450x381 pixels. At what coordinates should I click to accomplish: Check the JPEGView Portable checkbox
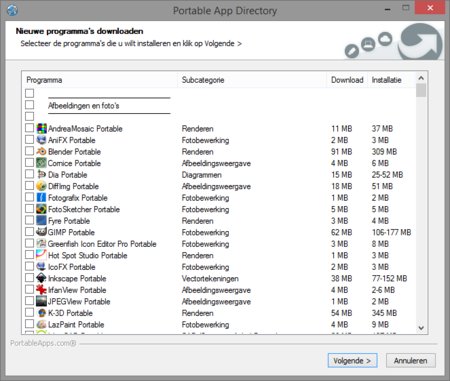[x=30, y=301]
